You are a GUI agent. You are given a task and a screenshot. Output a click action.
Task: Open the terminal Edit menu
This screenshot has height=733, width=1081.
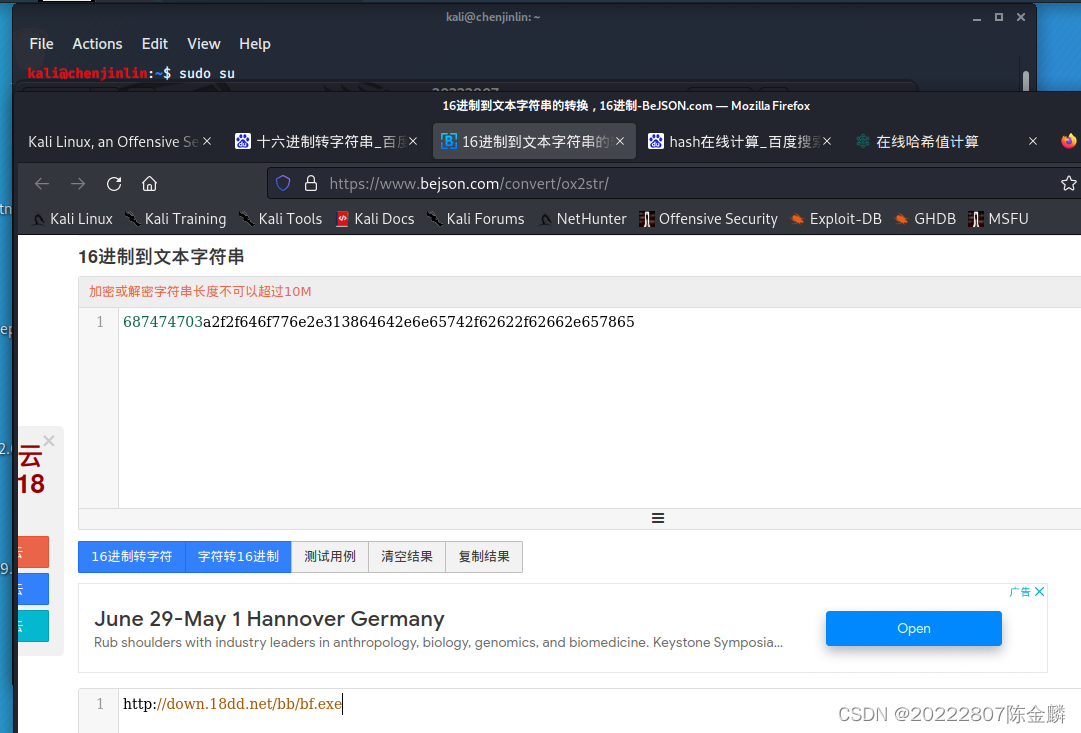coord(154,43)
